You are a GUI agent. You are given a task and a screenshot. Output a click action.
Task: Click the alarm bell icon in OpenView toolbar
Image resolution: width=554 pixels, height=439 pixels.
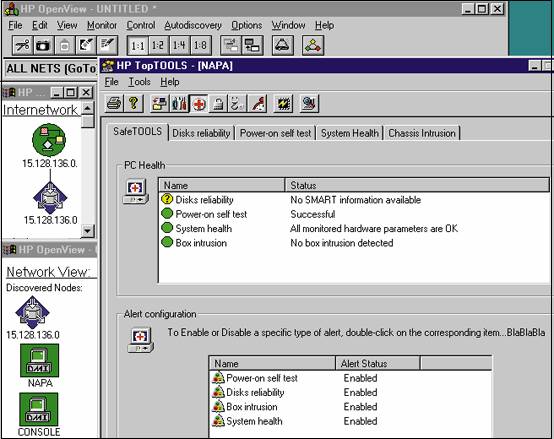283,46
